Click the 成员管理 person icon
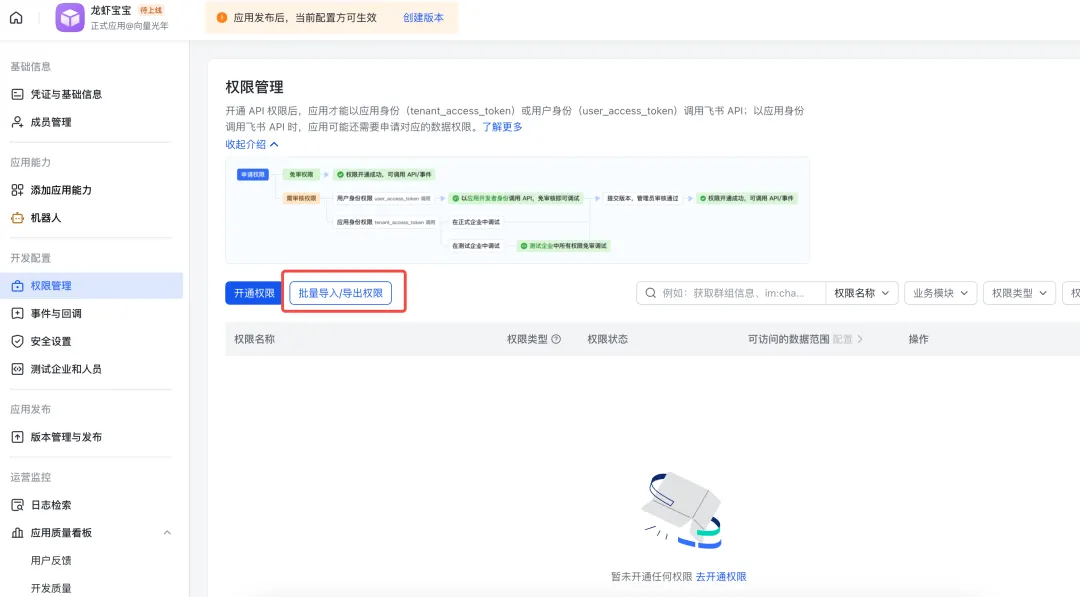This screenshot has height=597, width=1080. coord(17,122)
